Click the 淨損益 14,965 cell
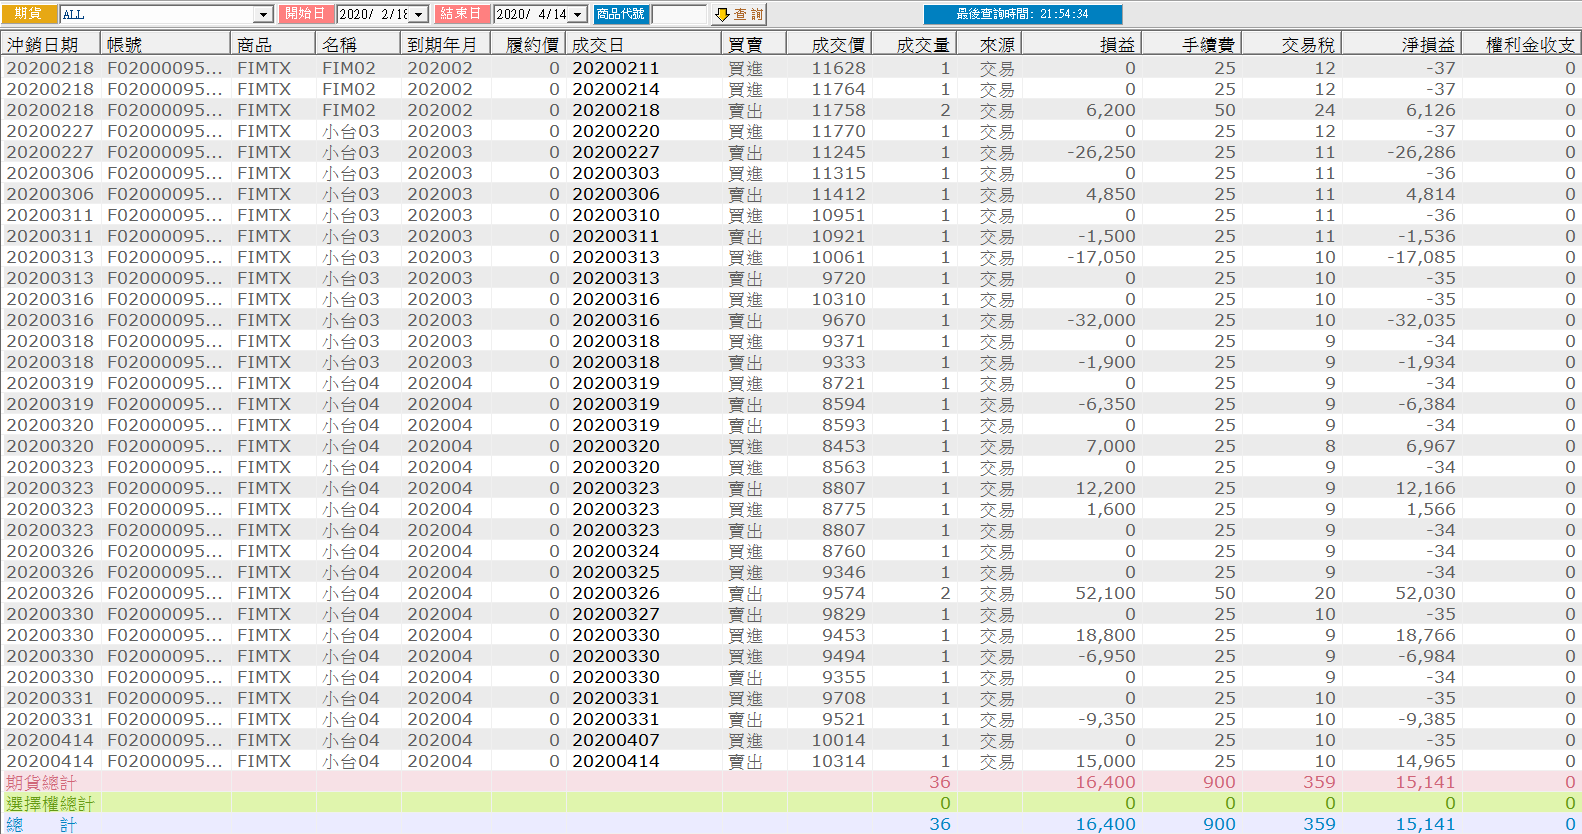Viewport: 1582px width, 834px height. coord(1426,761)
